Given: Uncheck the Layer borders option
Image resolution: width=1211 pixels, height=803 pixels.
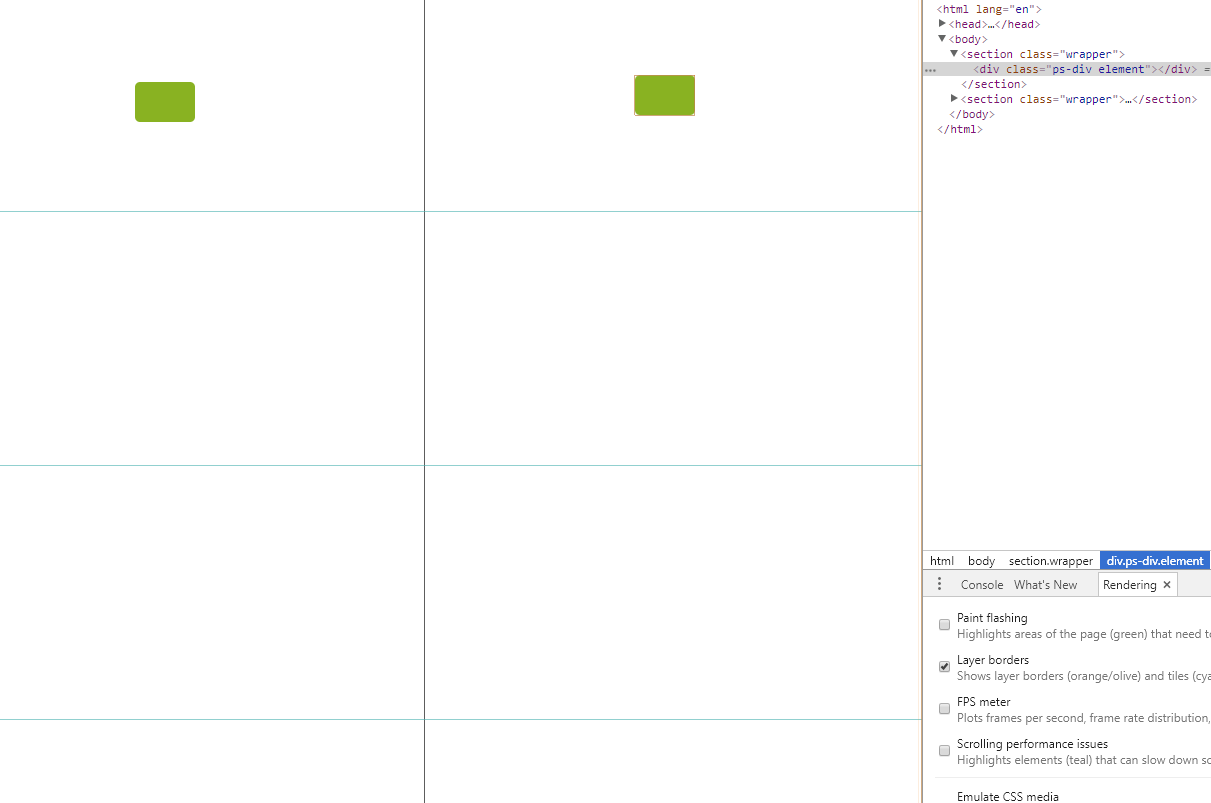Looking at the screenshot, I should click(x=944, y=666).
